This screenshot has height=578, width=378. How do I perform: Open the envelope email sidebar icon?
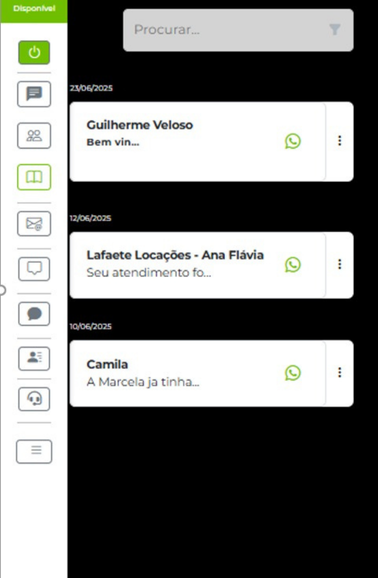[x=34, y=223]
